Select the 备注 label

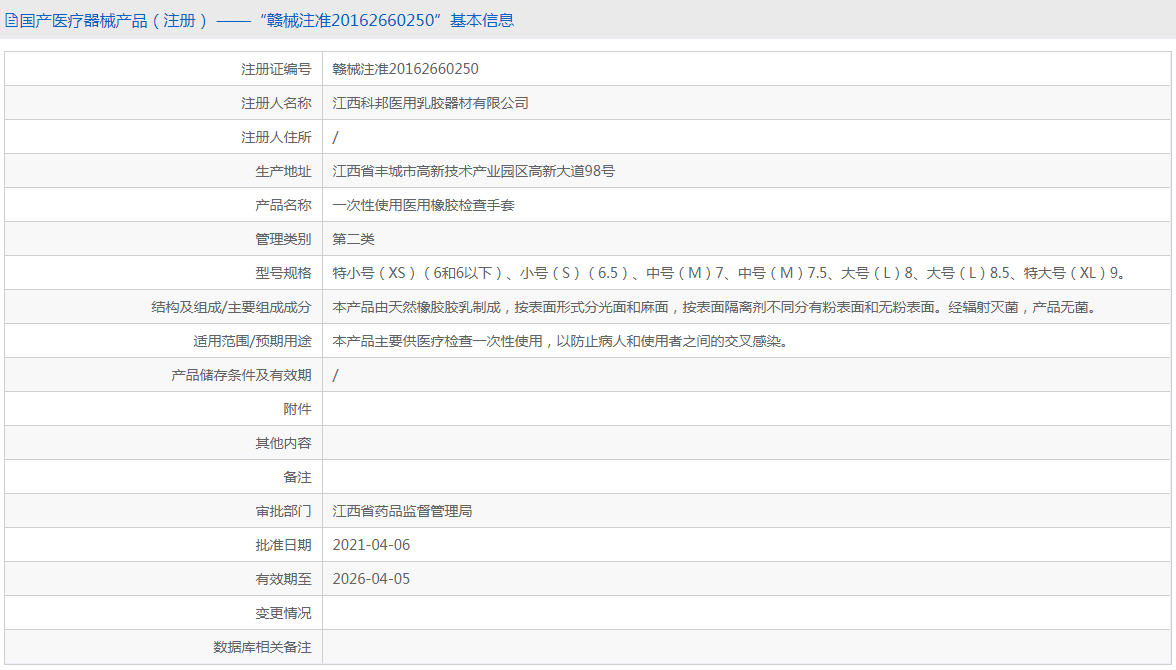pos(297,477)
